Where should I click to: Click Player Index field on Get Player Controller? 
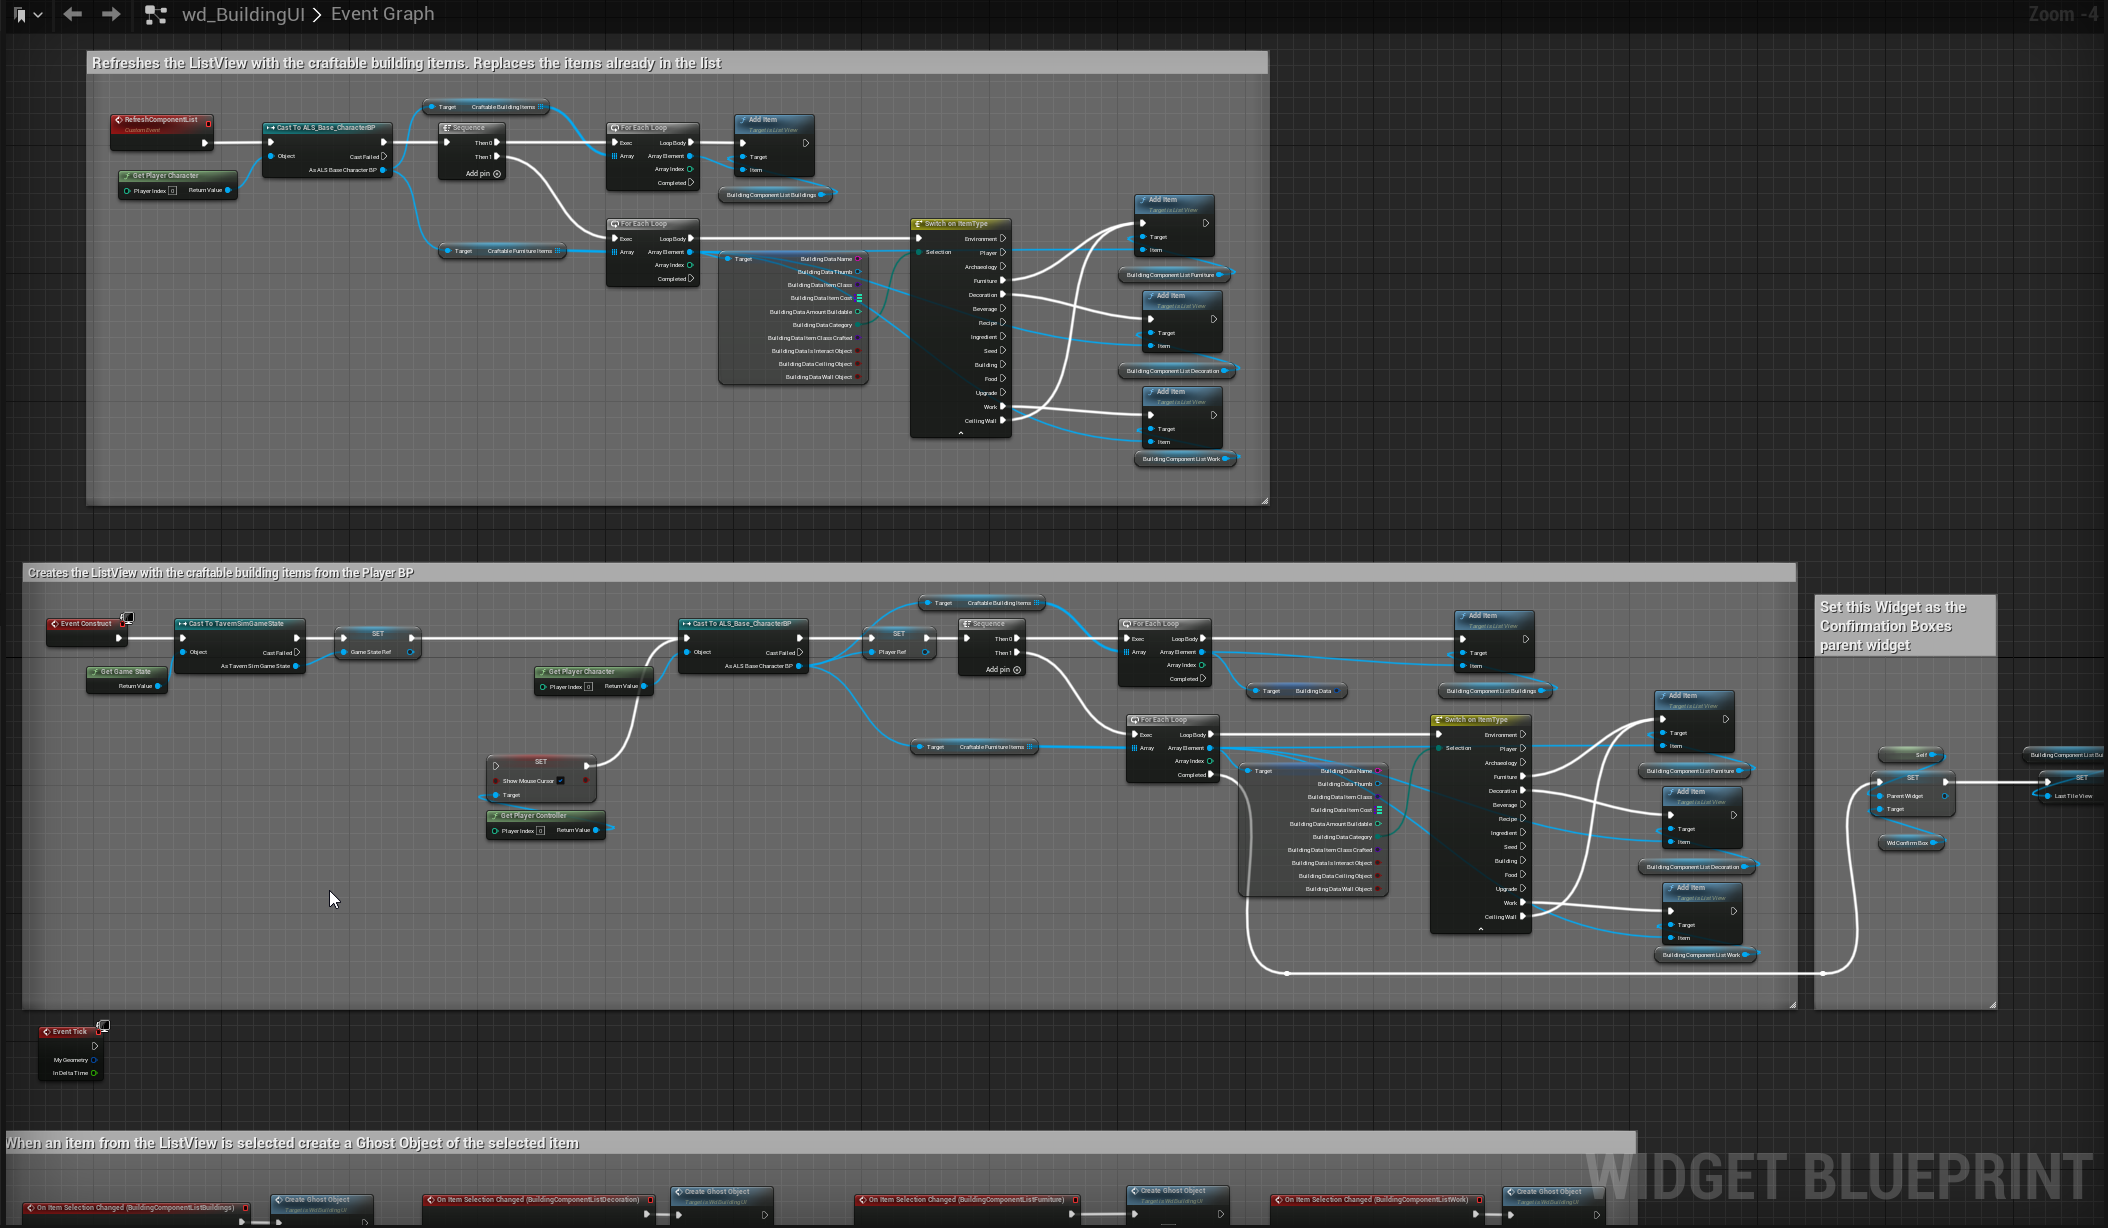click(541, 831)
